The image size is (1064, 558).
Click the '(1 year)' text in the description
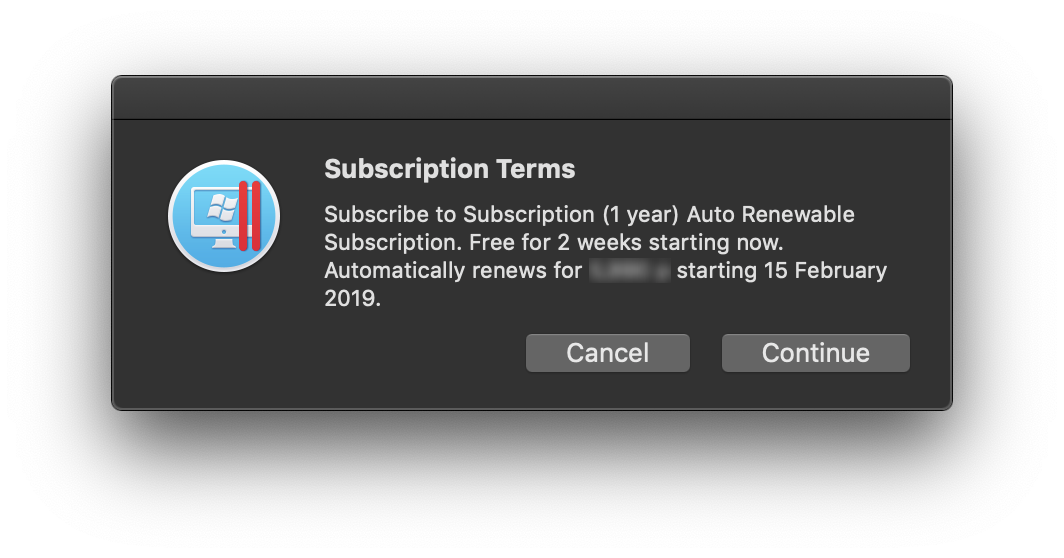click(x=641, y=215)
